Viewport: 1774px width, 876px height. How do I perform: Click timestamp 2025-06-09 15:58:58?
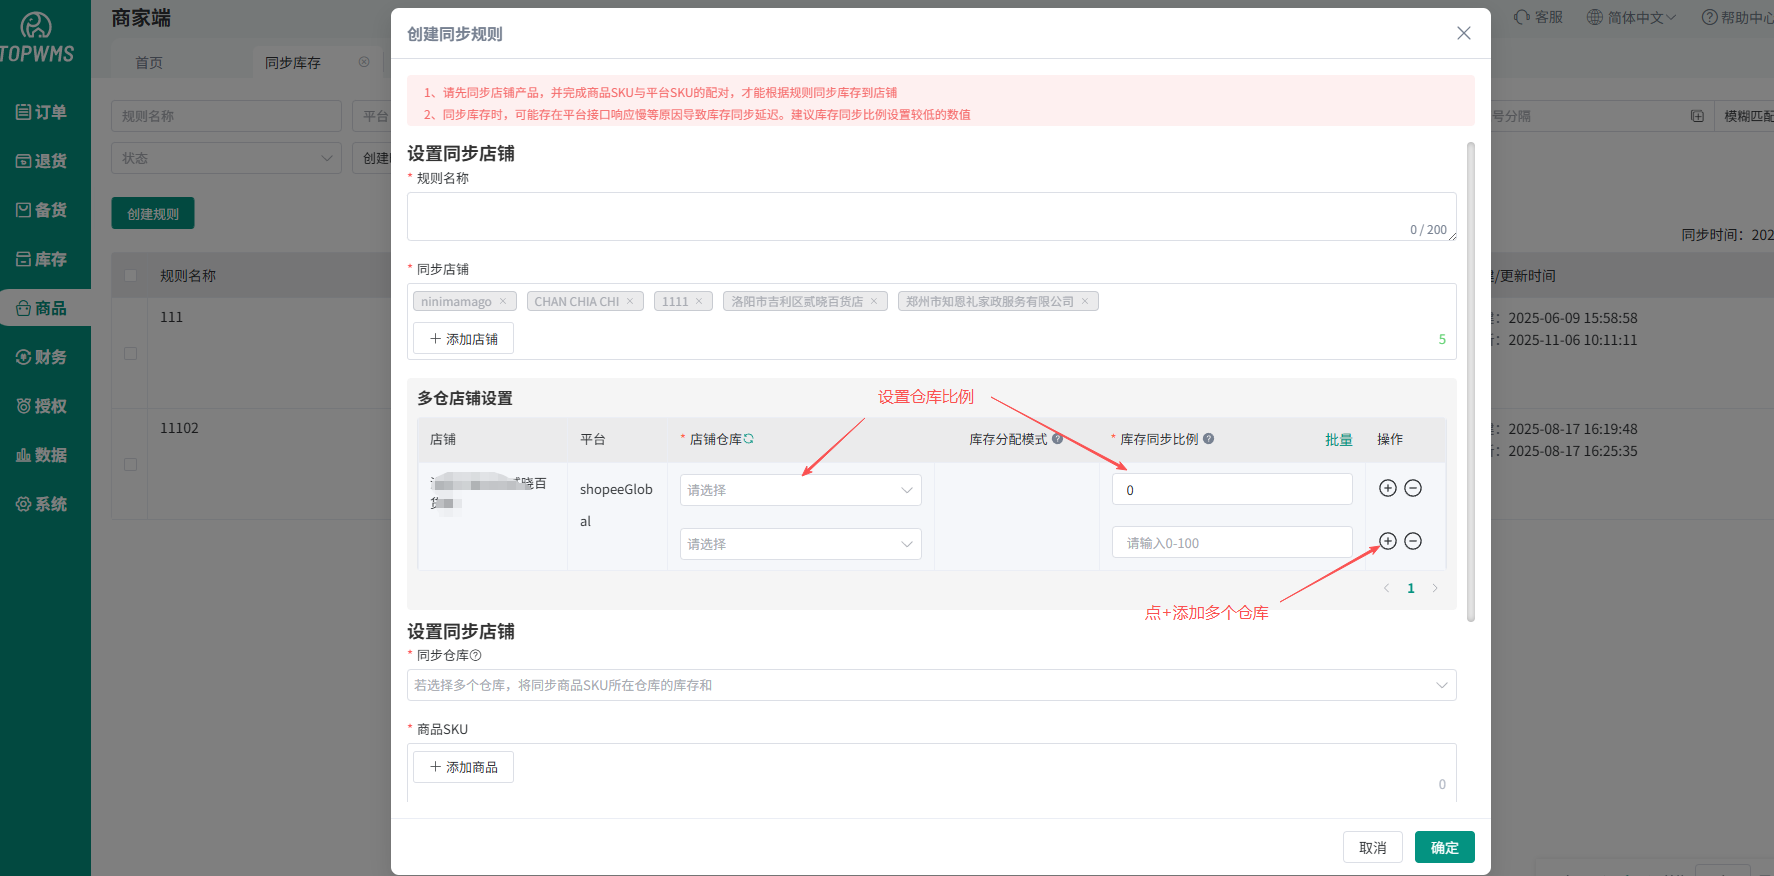tap(1573, 318)
